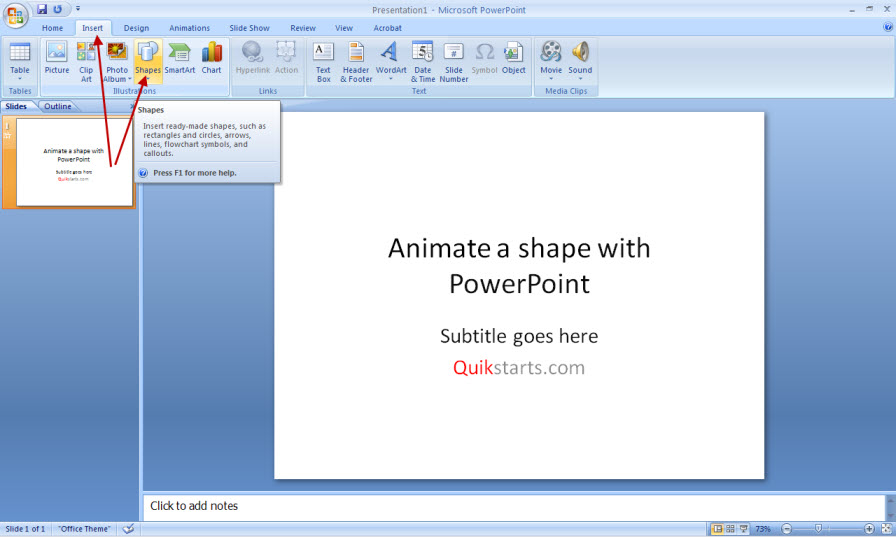Expand the Customize Quick Access Toolbar arrow
The width and height of the screenshot is (896, 537).
(x=78, y=9)
